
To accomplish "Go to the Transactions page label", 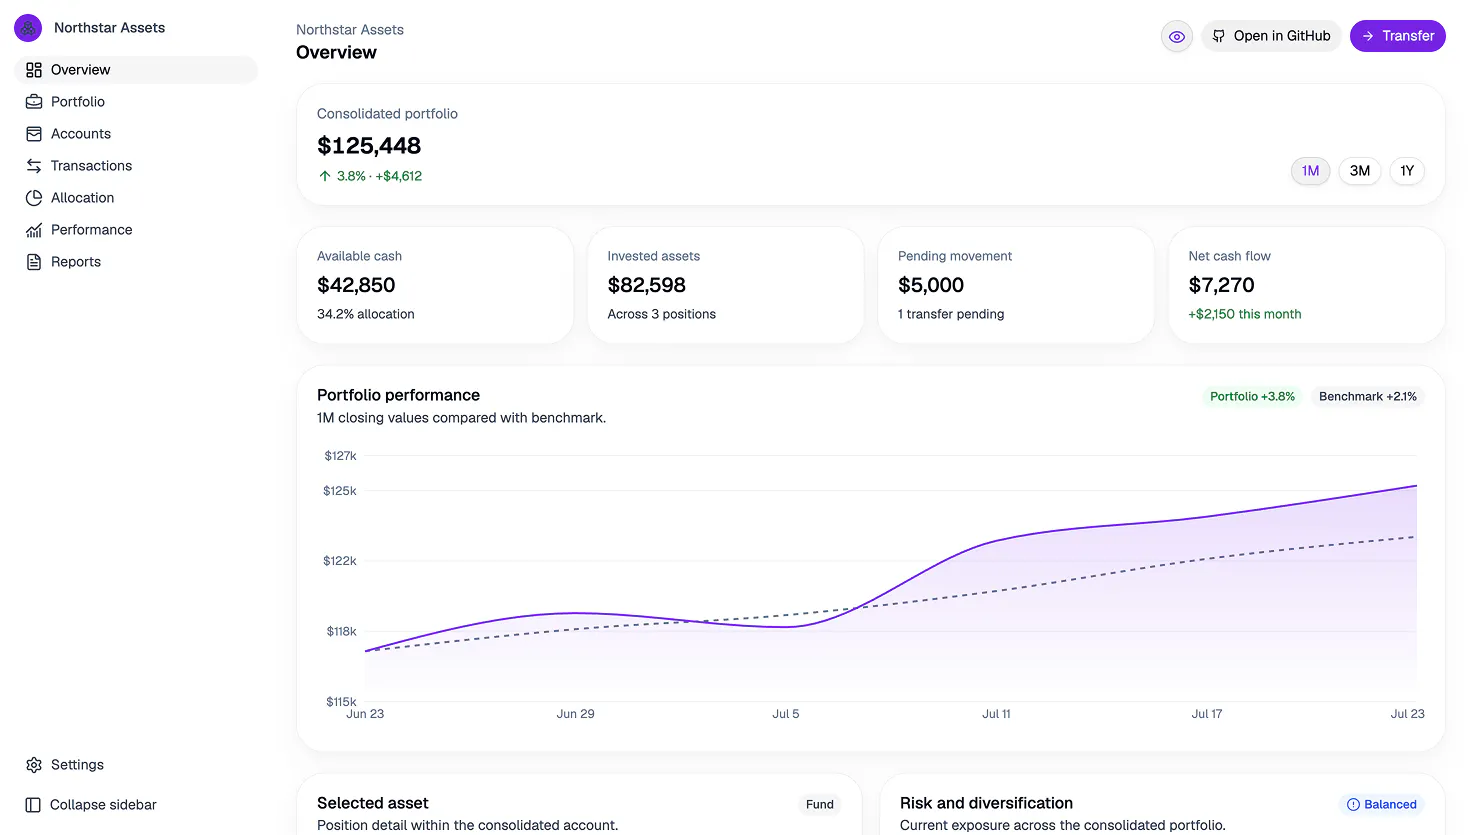I will [91, 166].
